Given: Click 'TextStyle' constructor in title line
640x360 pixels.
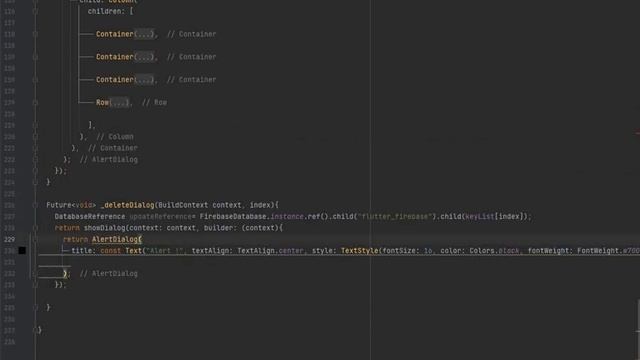Looking at the screenshot, I should (x=360, y=251).
